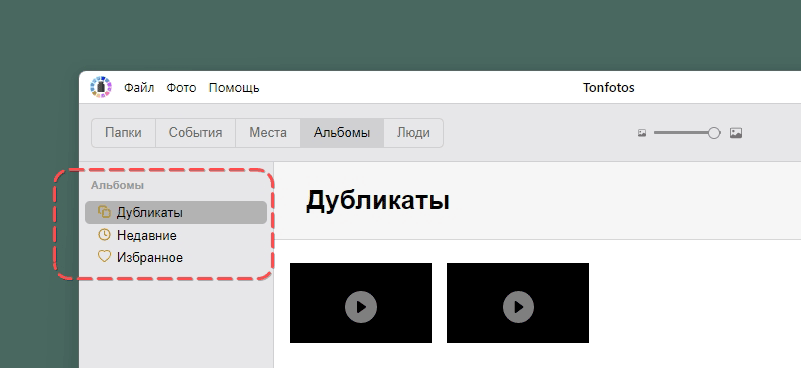Click the heart icon next to Избранное
Viewport: 801px width, 368px height.
[x=104, y=257]
